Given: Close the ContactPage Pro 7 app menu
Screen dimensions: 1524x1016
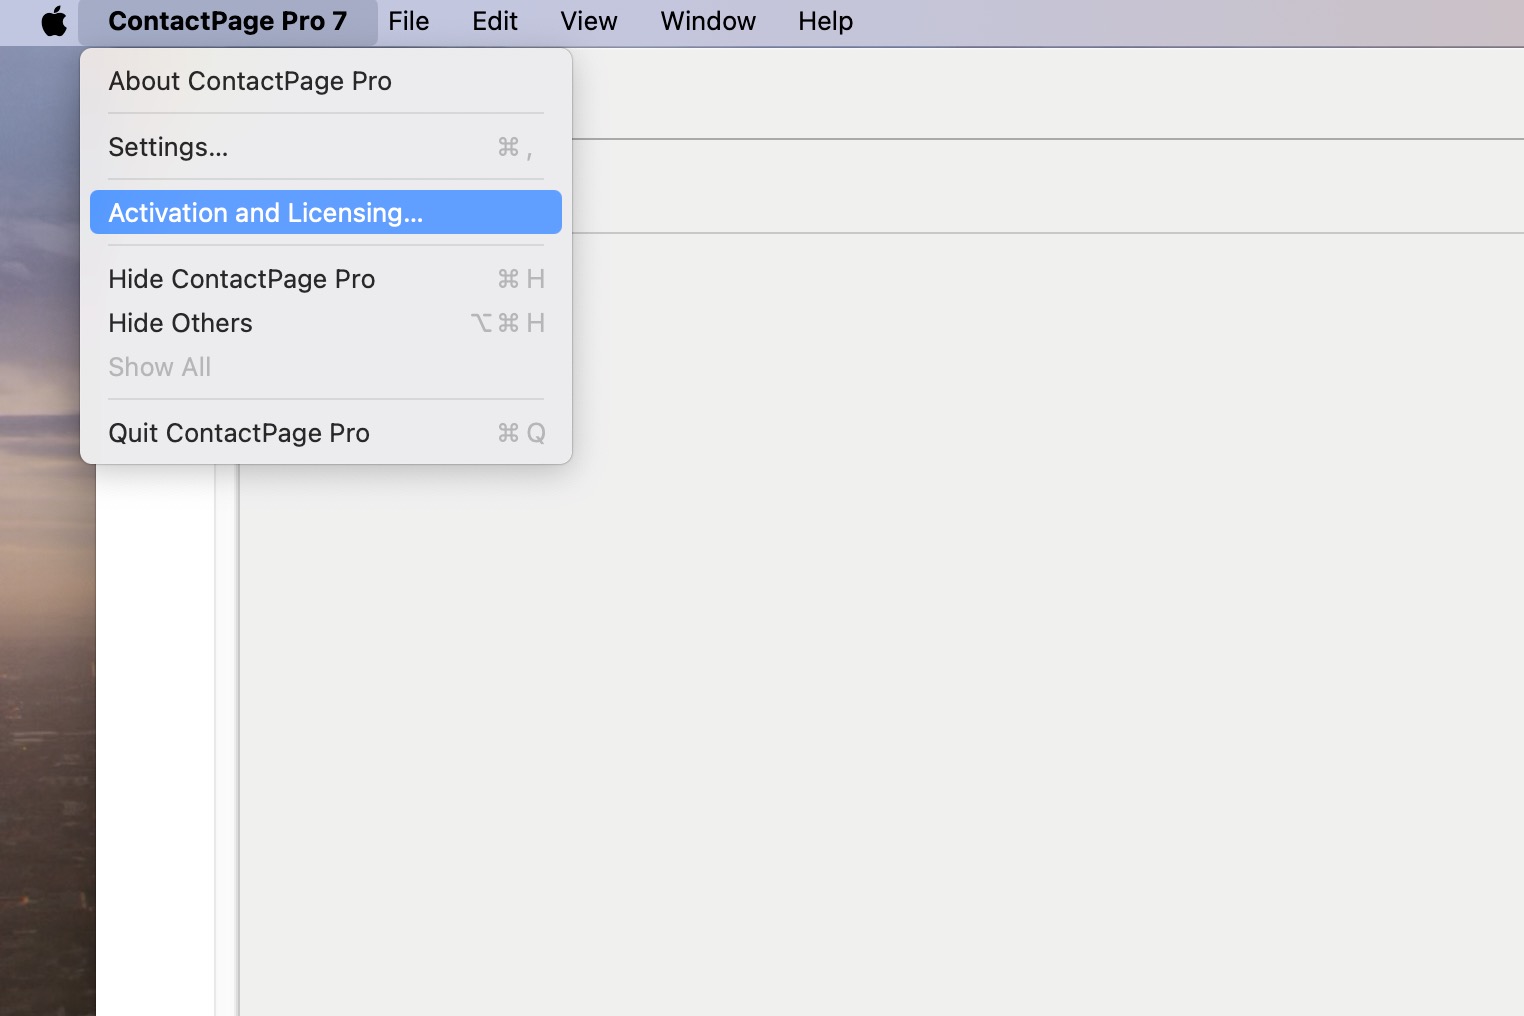Looking at the screenshot, I should [227, 21].
